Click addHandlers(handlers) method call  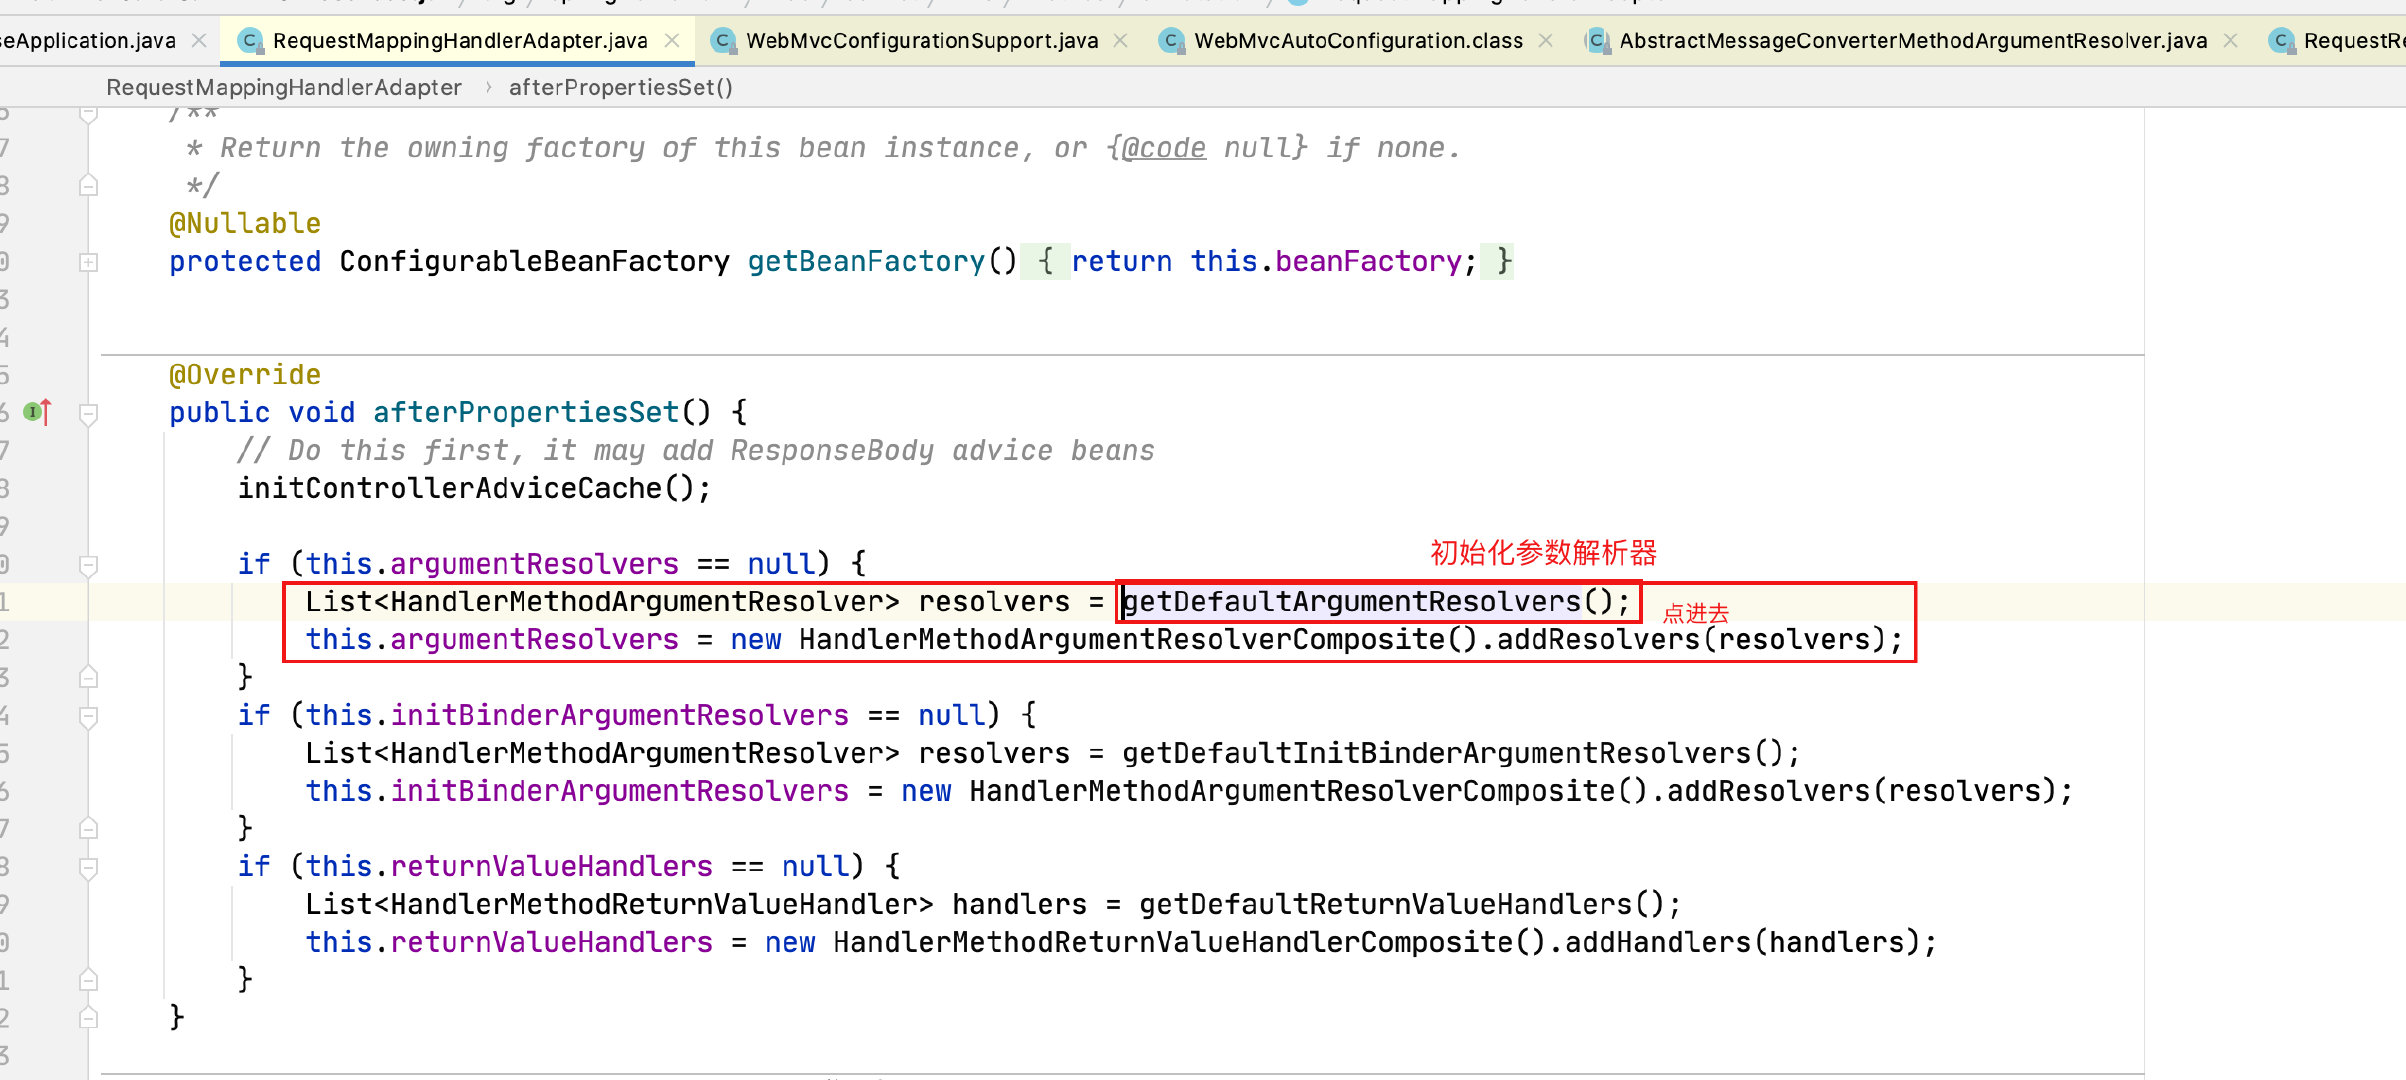click(1742, 941)
